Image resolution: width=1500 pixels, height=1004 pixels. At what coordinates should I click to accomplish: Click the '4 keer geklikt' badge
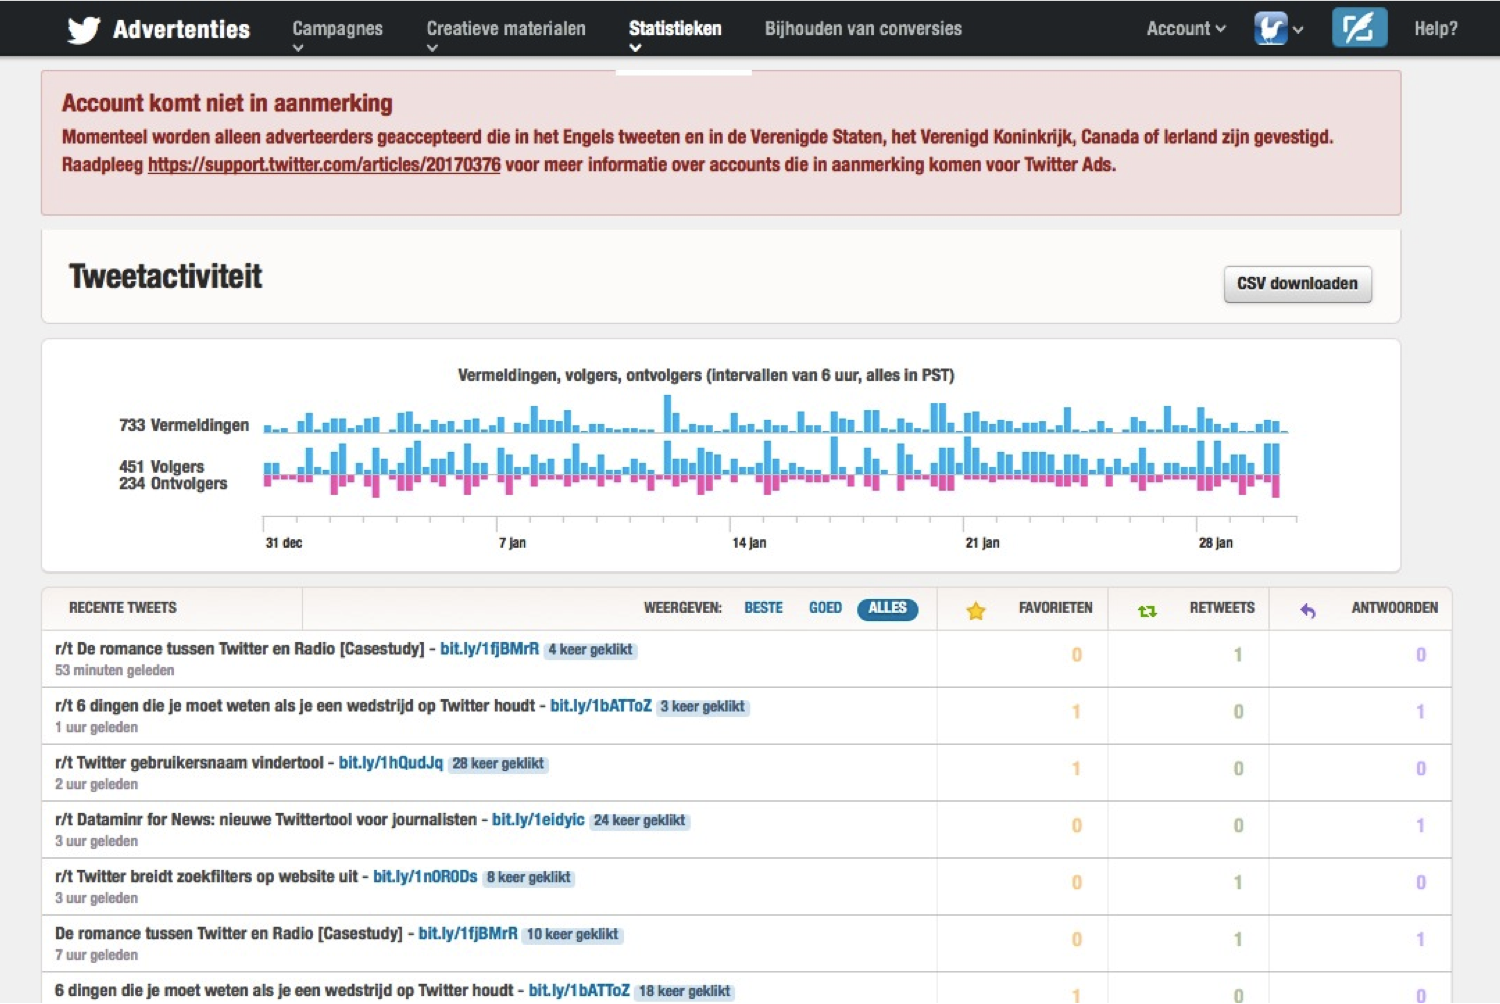tap(590, 650)
